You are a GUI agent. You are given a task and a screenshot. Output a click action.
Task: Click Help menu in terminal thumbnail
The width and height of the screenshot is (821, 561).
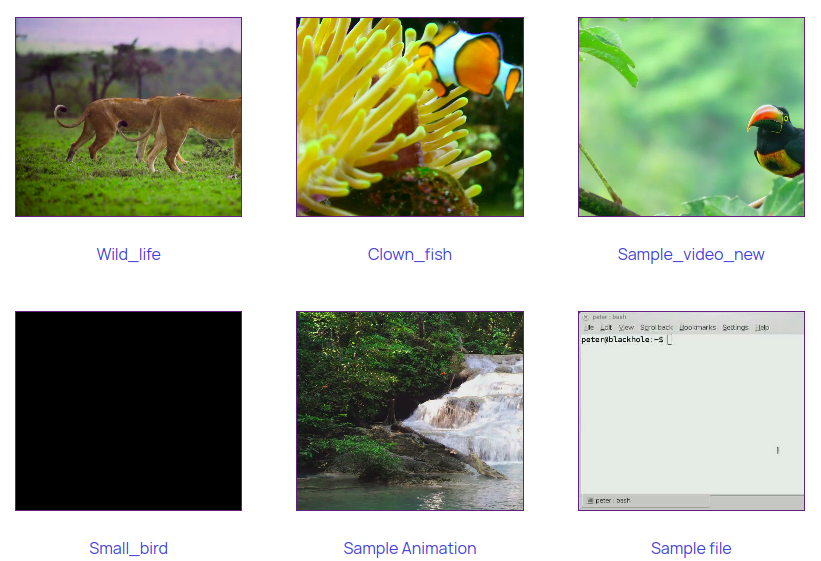[x=762, y=328]
